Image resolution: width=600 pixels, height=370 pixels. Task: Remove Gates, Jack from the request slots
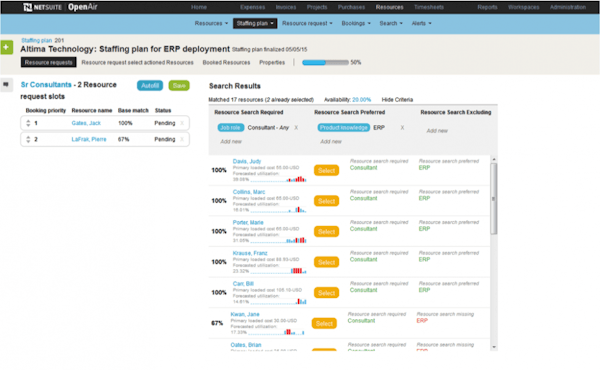pyautogui.click(x=182, y=123)
